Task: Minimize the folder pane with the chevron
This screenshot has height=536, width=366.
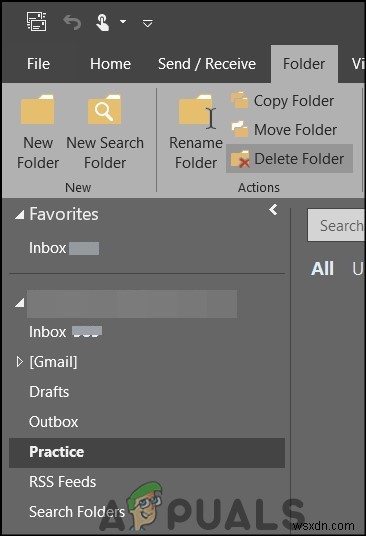Action: pyautogui.click(x=273, y=210)
